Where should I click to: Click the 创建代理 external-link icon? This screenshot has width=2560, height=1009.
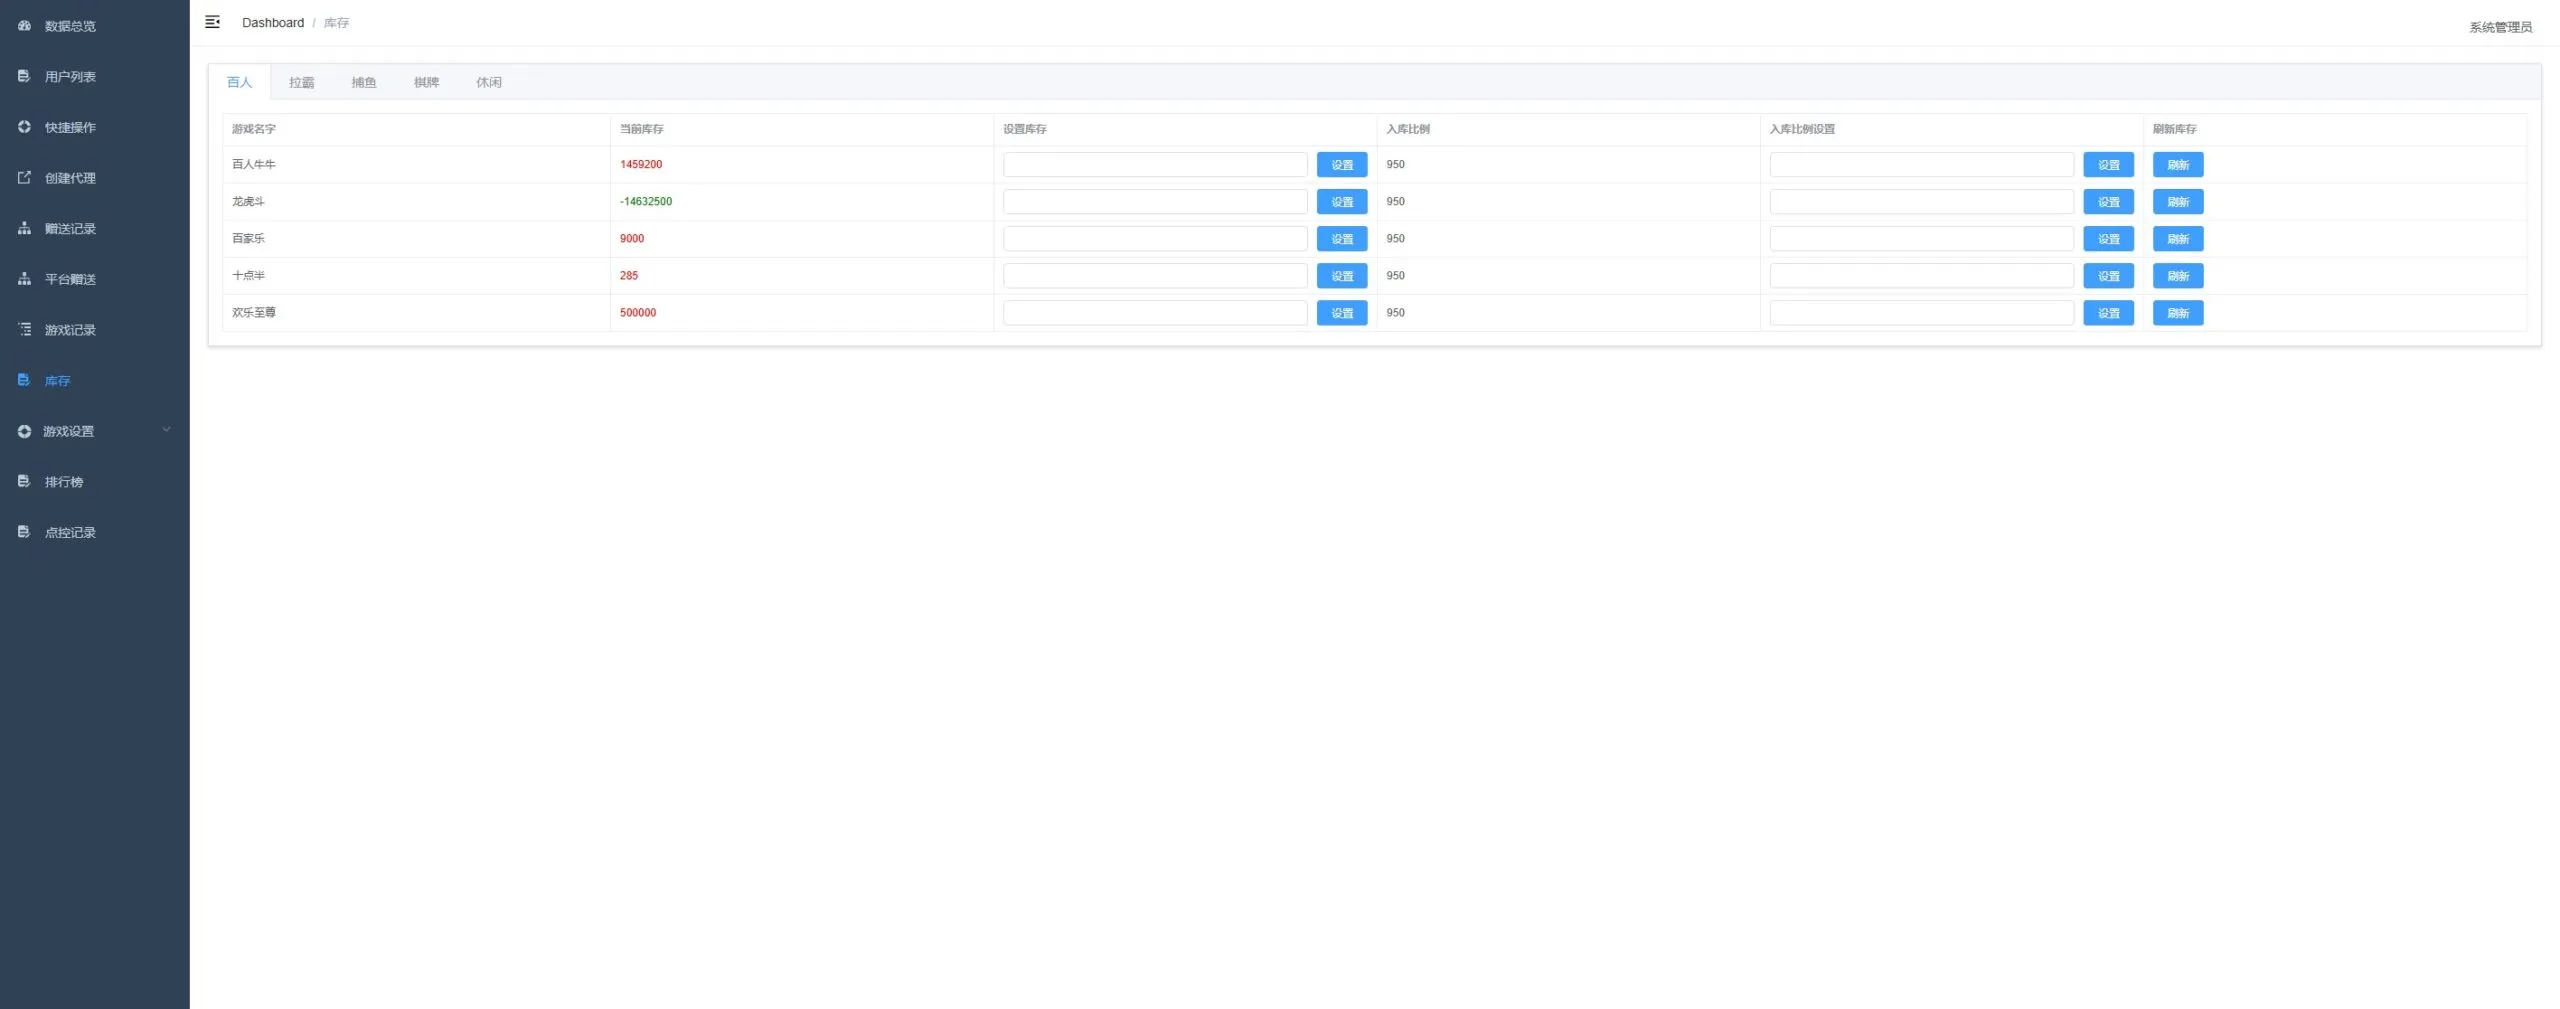pyautogui.click(x=24, y=177)
